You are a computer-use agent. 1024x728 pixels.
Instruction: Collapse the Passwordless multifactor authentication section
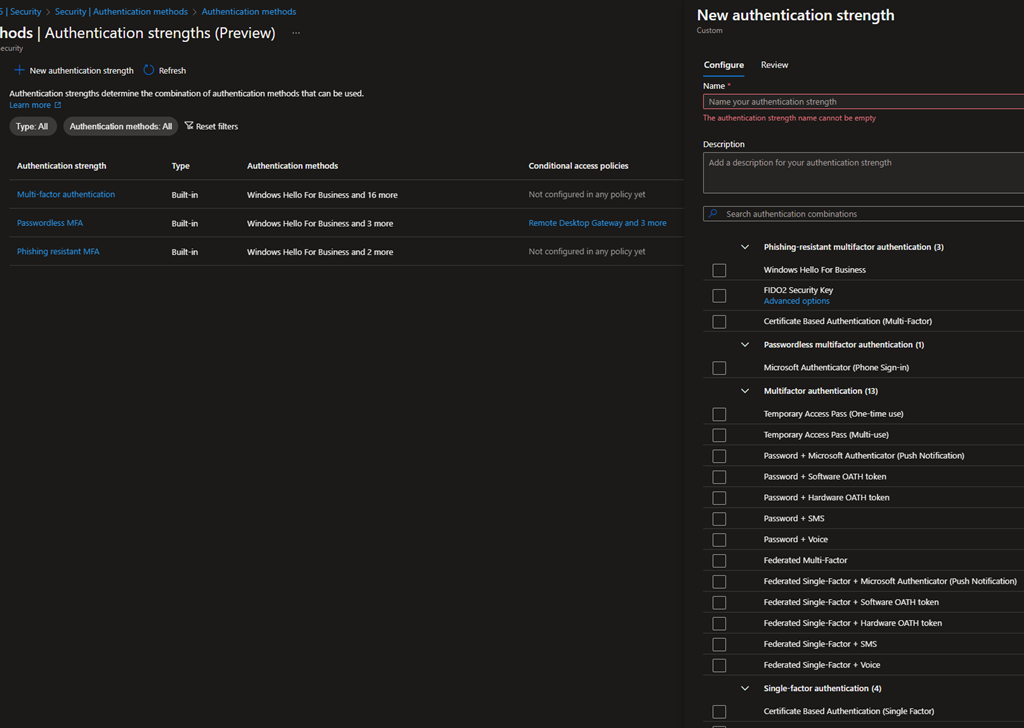pyautogui.click(x=745, y=345)
